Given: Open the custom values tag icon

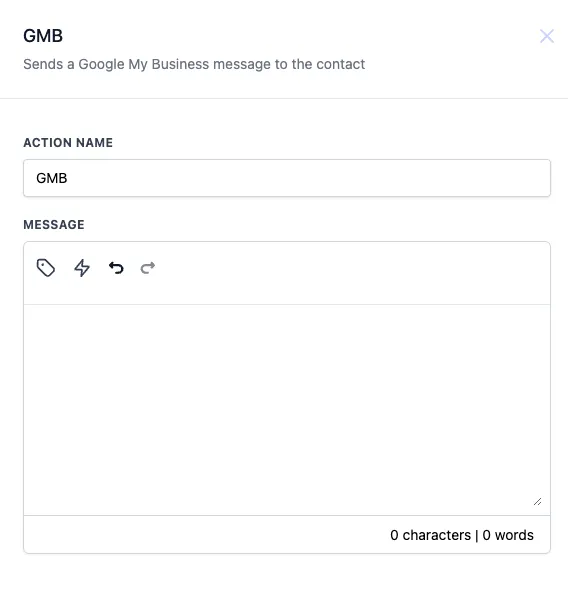Looking at the screenshot, I should [x=46, y=268].
